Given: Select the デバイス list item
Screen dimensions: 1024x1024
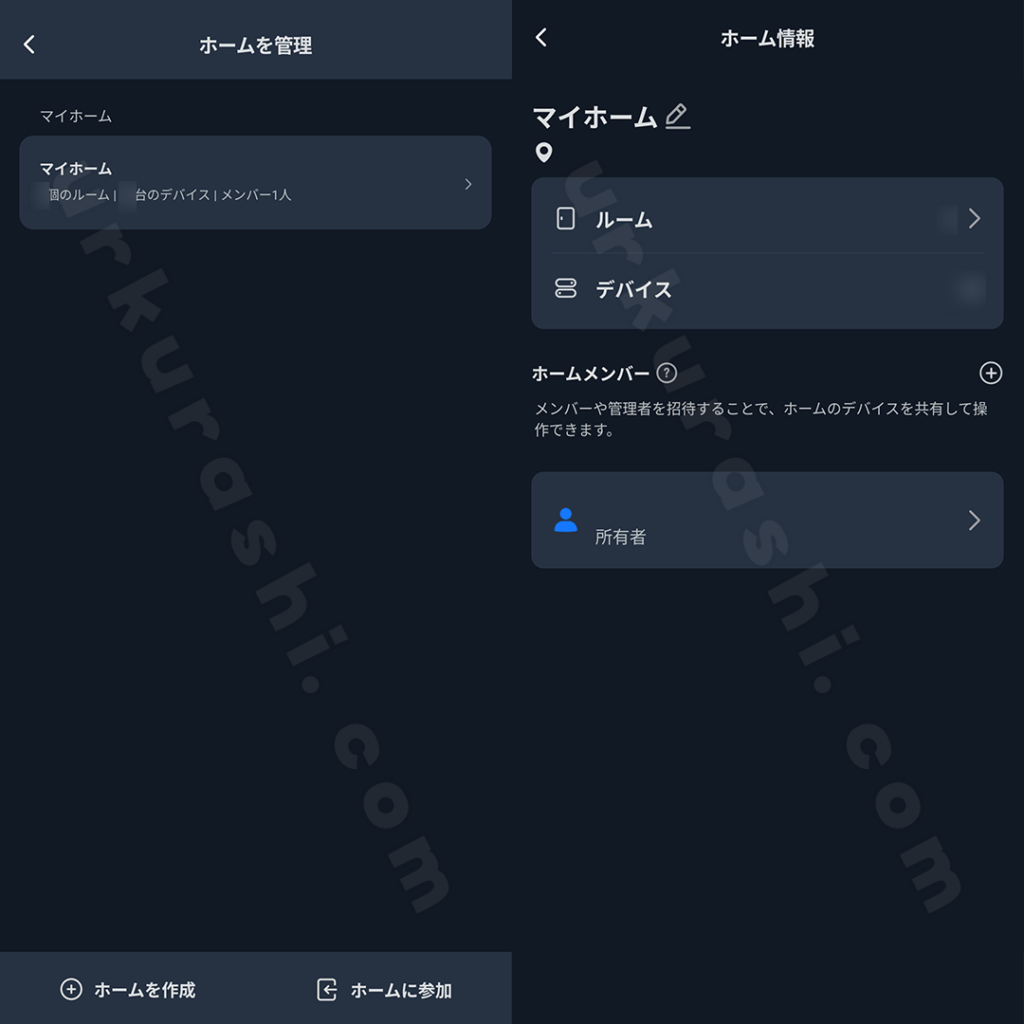Looking at the screenshot, I should [x=767, y=291].
